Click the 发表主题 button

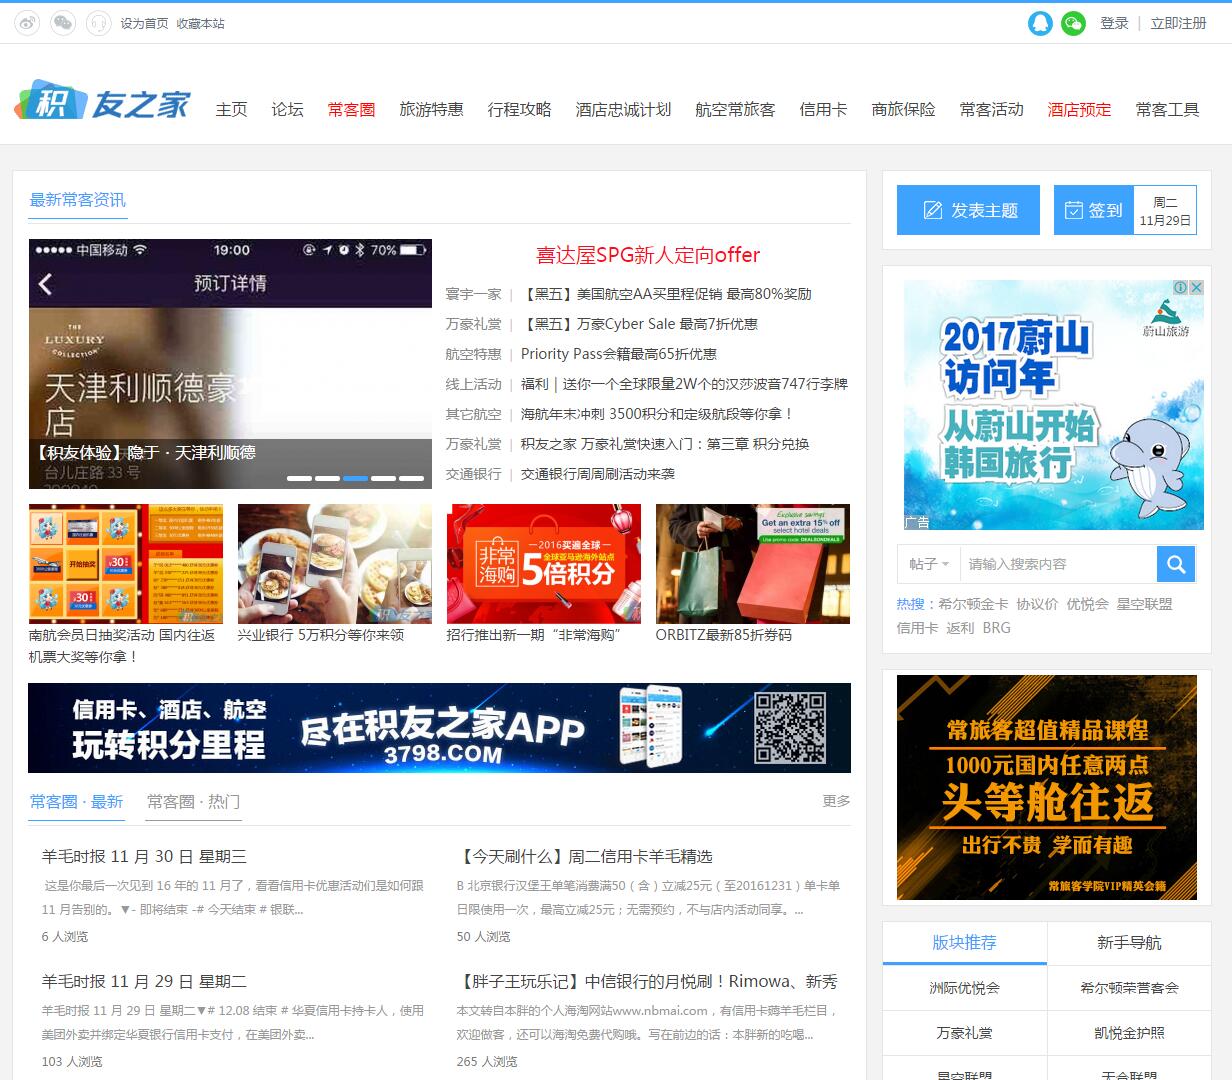pos(968,210)
